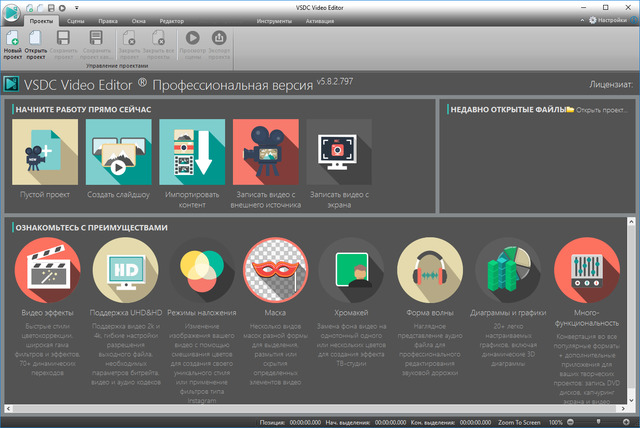Click the Новый проект toolbar icon
640x428 pixels.
pos(13,44)
